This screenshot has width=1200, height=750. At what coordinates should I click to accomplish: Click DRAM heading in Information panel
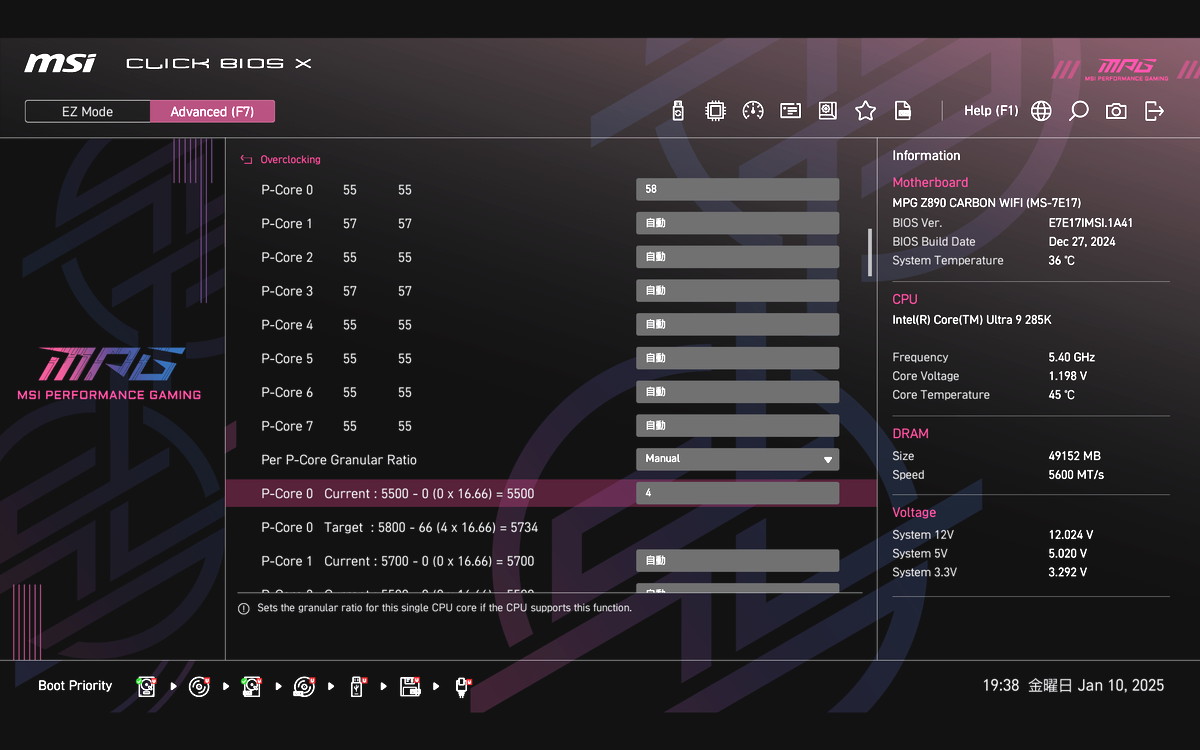pos(911,433)
